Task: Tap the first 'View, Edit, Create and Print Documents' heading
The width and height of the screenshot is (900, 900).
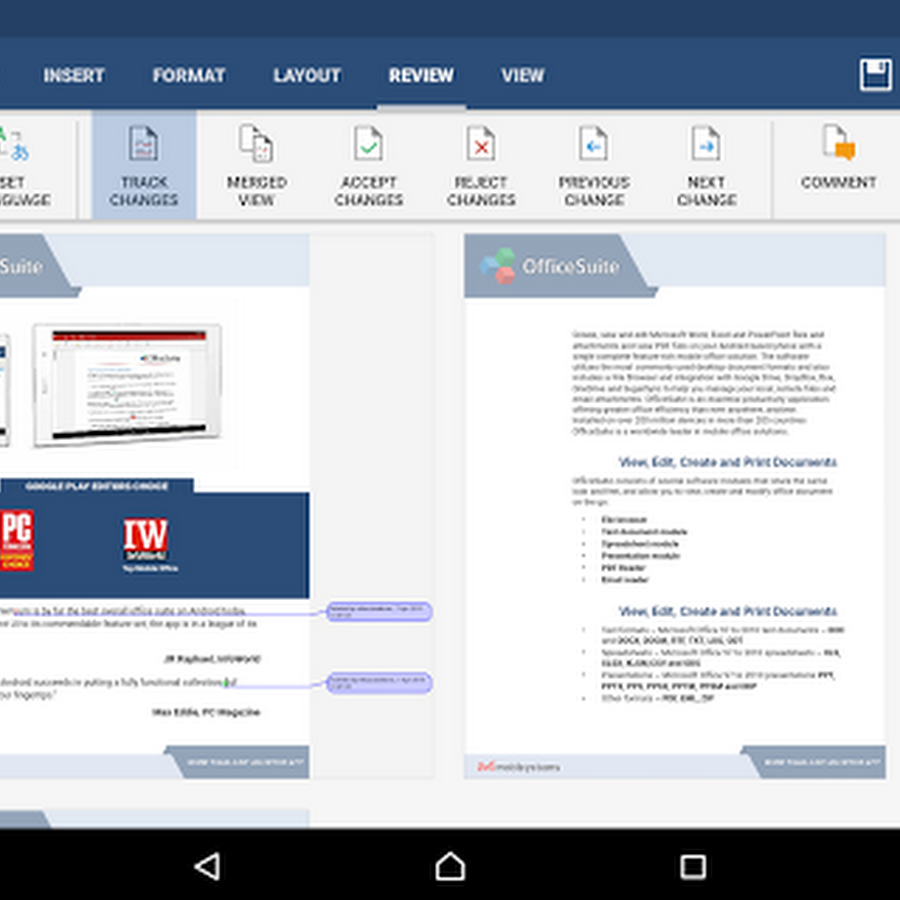Action: click(x=727, y=462)
